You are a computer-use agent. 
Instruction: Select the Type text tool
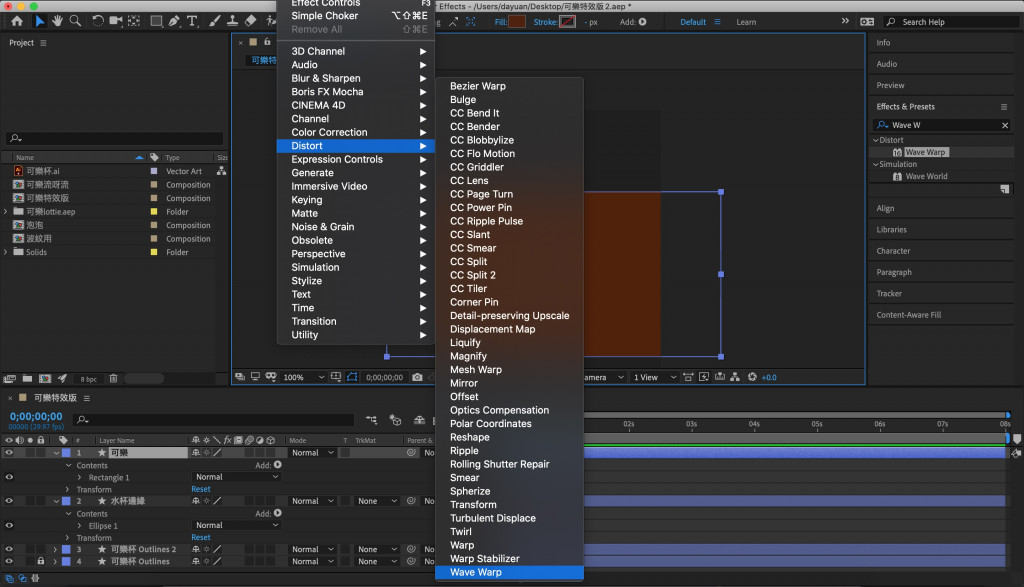pos(193,21)
